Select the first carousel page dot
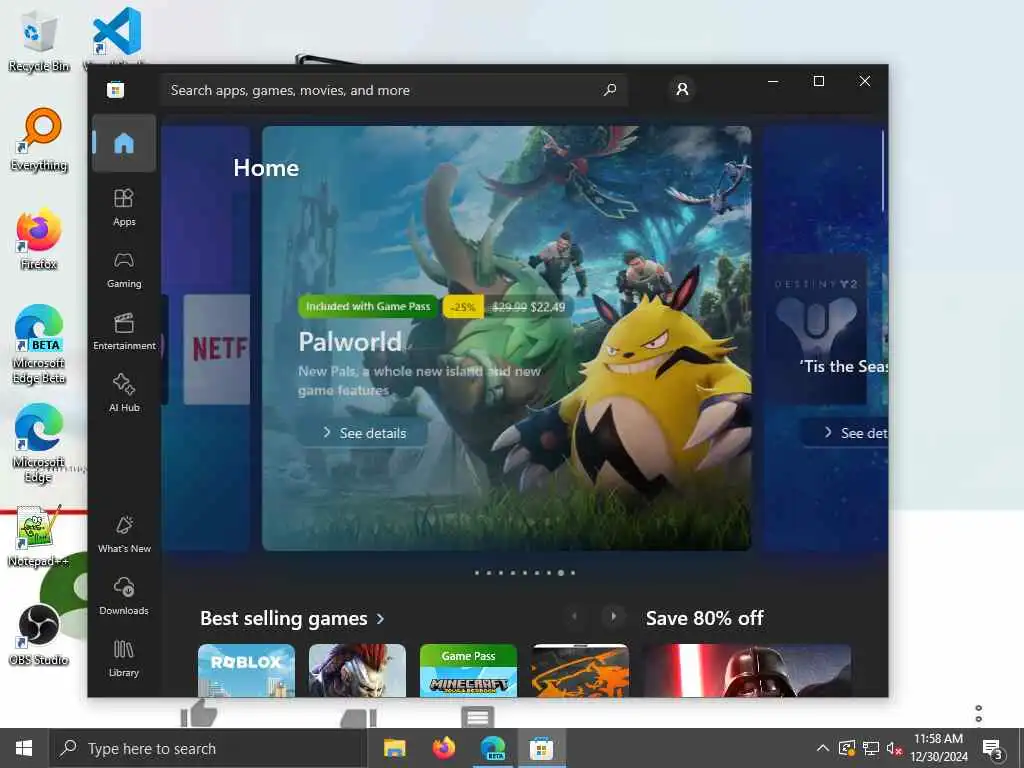The width and height of the screenshot is (1024, 768). (477, 573)
